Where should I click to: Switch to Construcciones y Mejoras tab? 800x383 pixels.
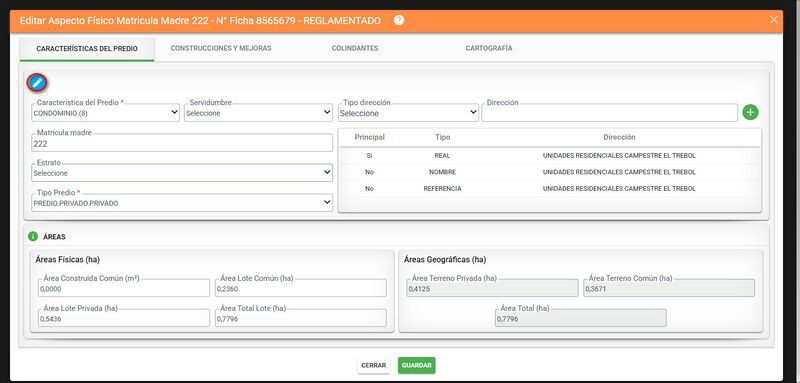(x=221, y=48)
